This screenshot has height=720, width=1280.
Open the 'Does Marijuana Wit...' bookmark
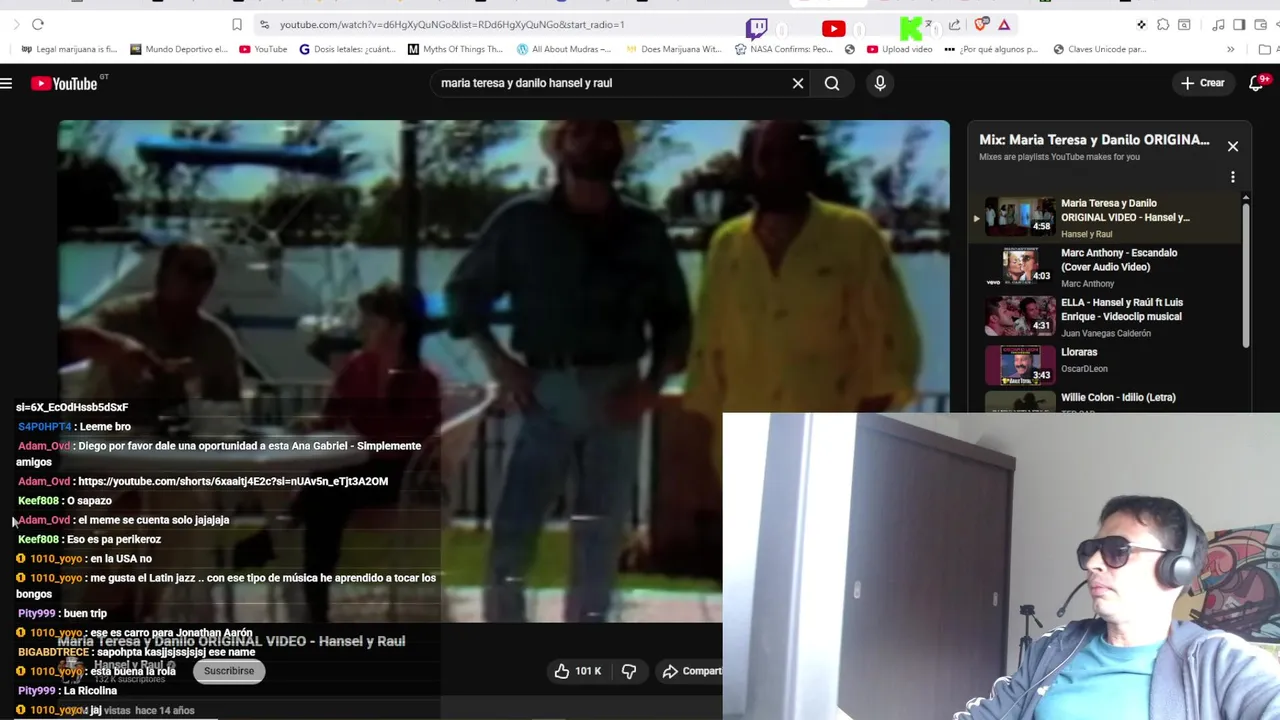tap(674, 49)
